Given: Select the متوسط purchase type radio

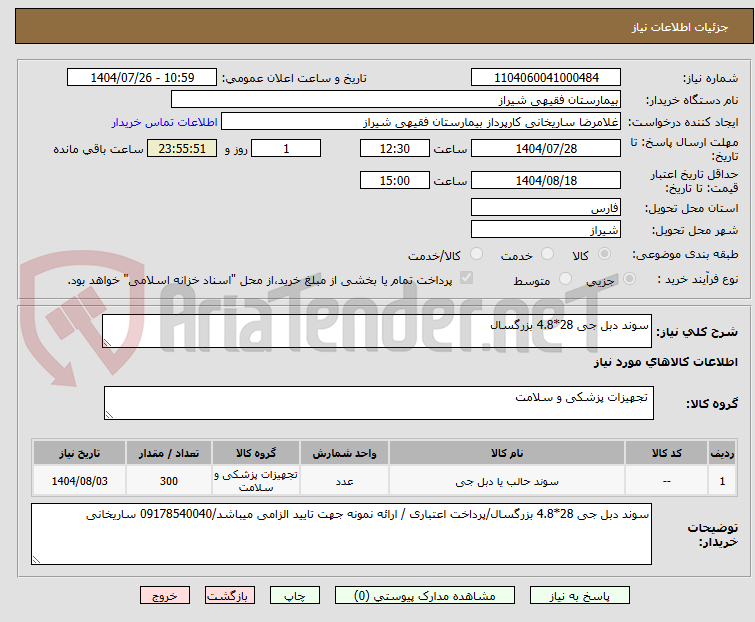Looking at the screenshot, I should (565, 279).
